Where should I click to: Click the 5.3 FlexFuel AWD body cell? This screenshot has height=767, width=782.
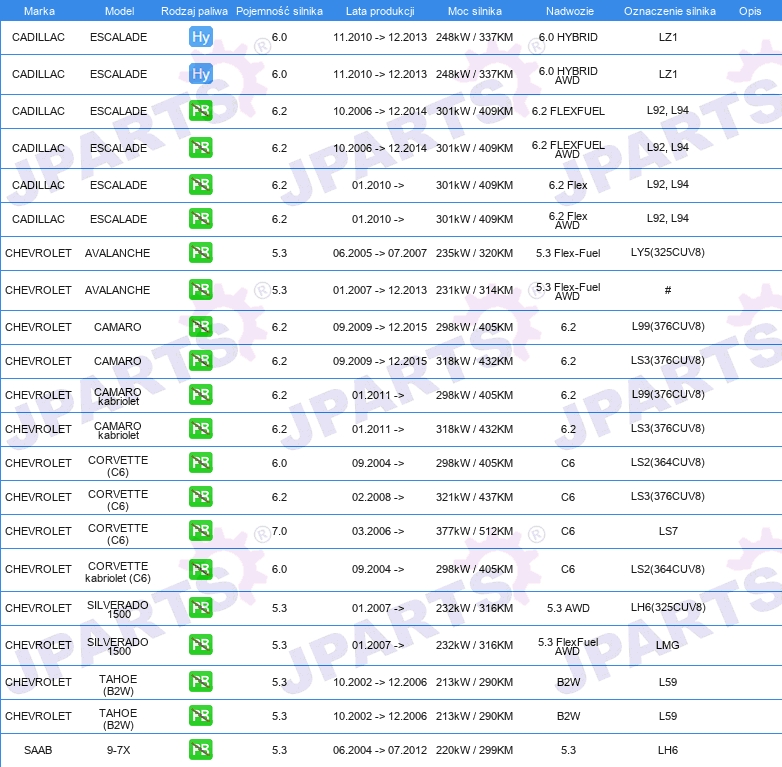tap(568, 646)
